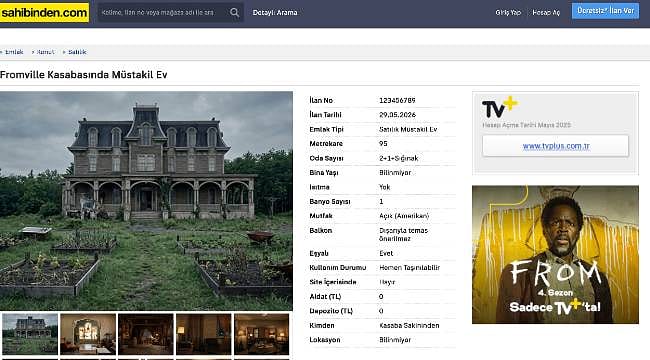The image size is (650, 360).
Task: Select the fireplace room thumbnail
Action: coord(146,334)
